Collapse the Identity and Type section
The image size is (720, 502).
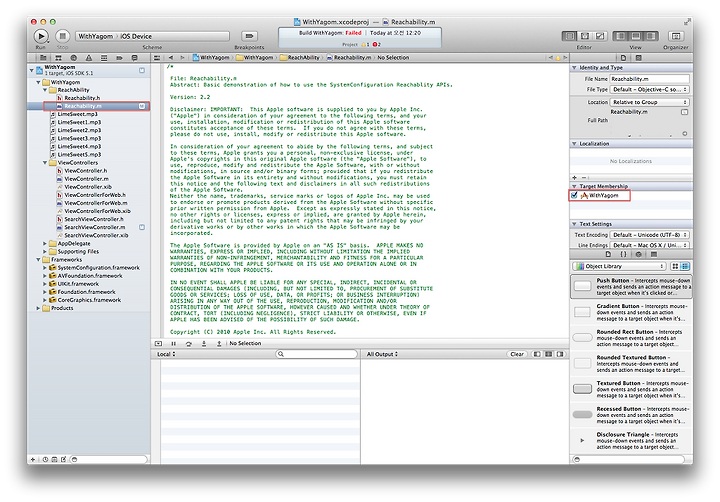574,68
